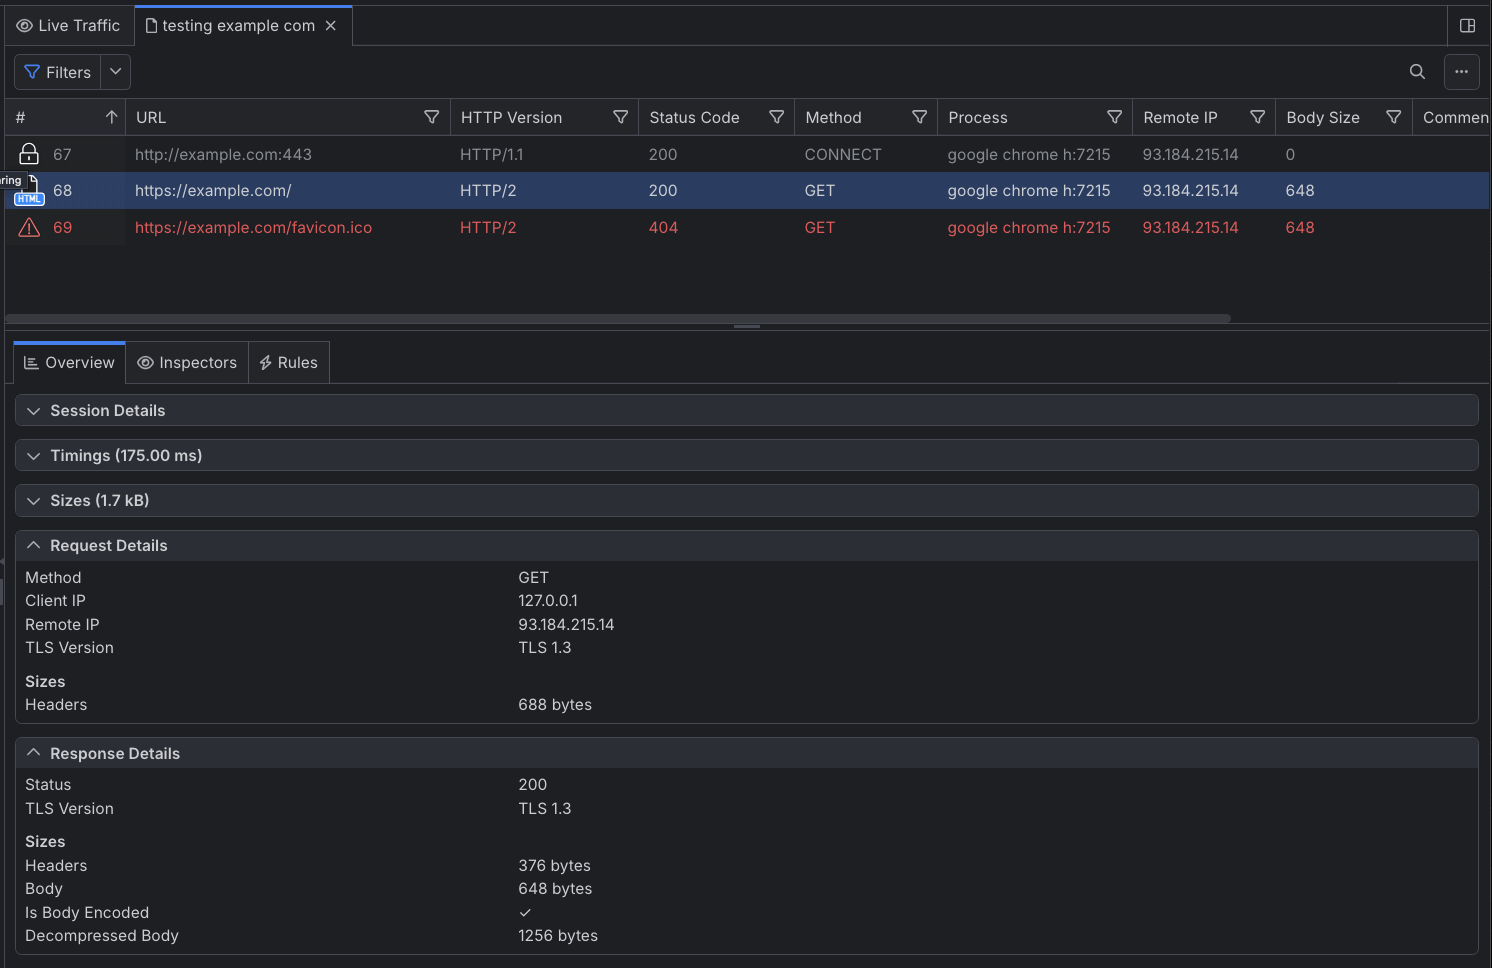This screenshot has height=968, width=1492.
Task: Open the Inspectors tab
Action: coord(187,363)
